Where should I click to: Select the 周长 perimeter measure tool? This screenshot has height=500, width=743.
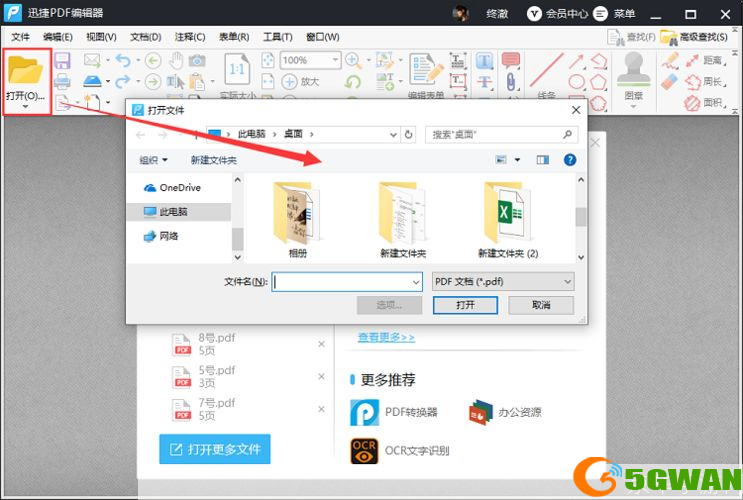(x=705, y=82)
